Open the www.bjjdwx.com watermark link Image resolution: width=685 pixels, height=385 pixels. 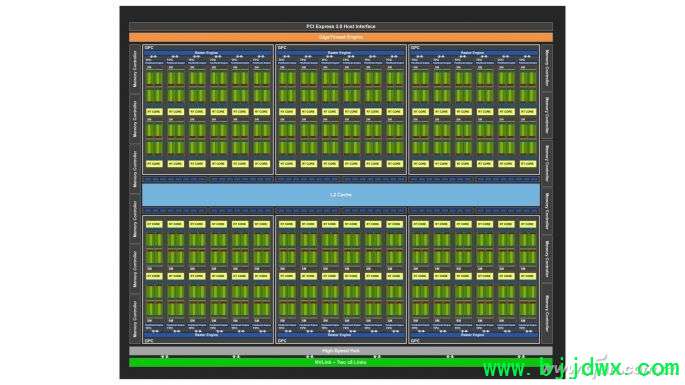coord(581,368)
